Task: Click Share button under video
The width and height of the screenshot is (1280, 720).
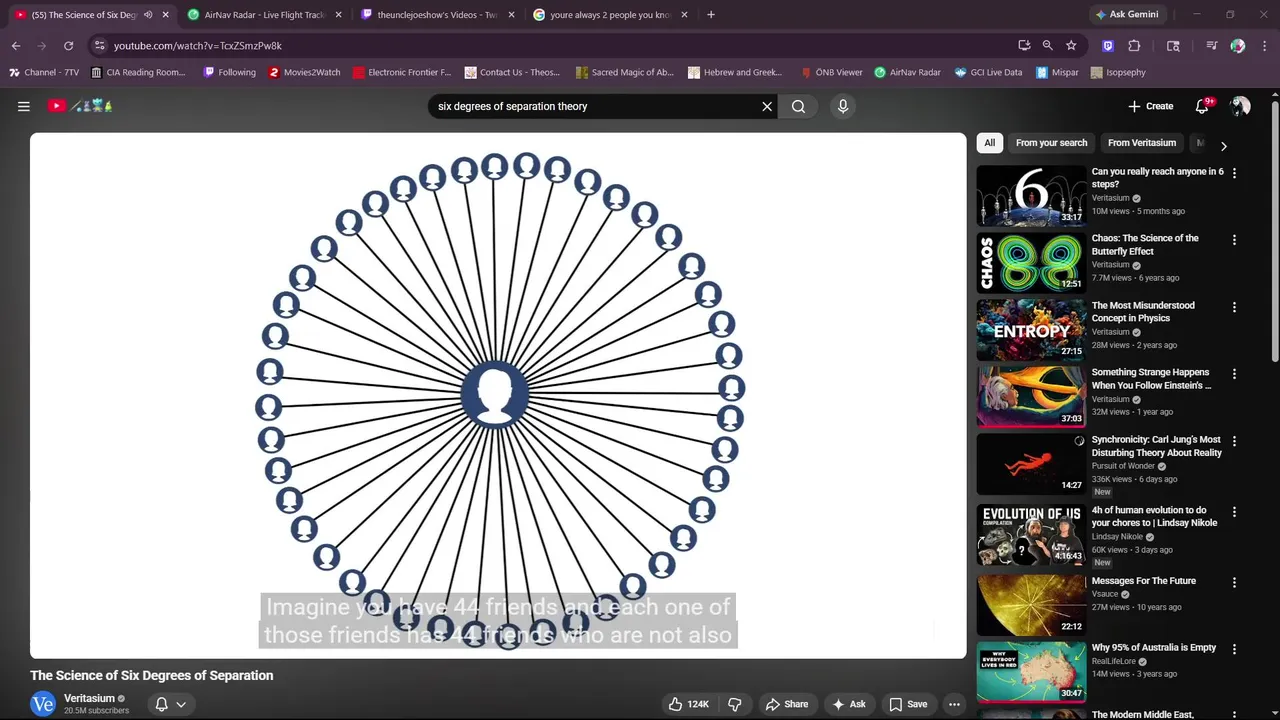Action: tap(785, 704)
